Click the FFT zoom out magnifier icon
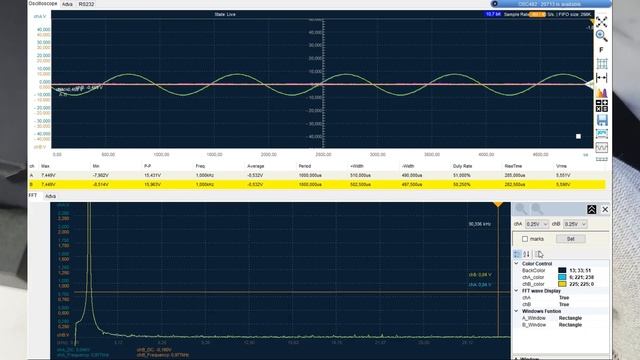640x360 pixels. tap(537, 209)
